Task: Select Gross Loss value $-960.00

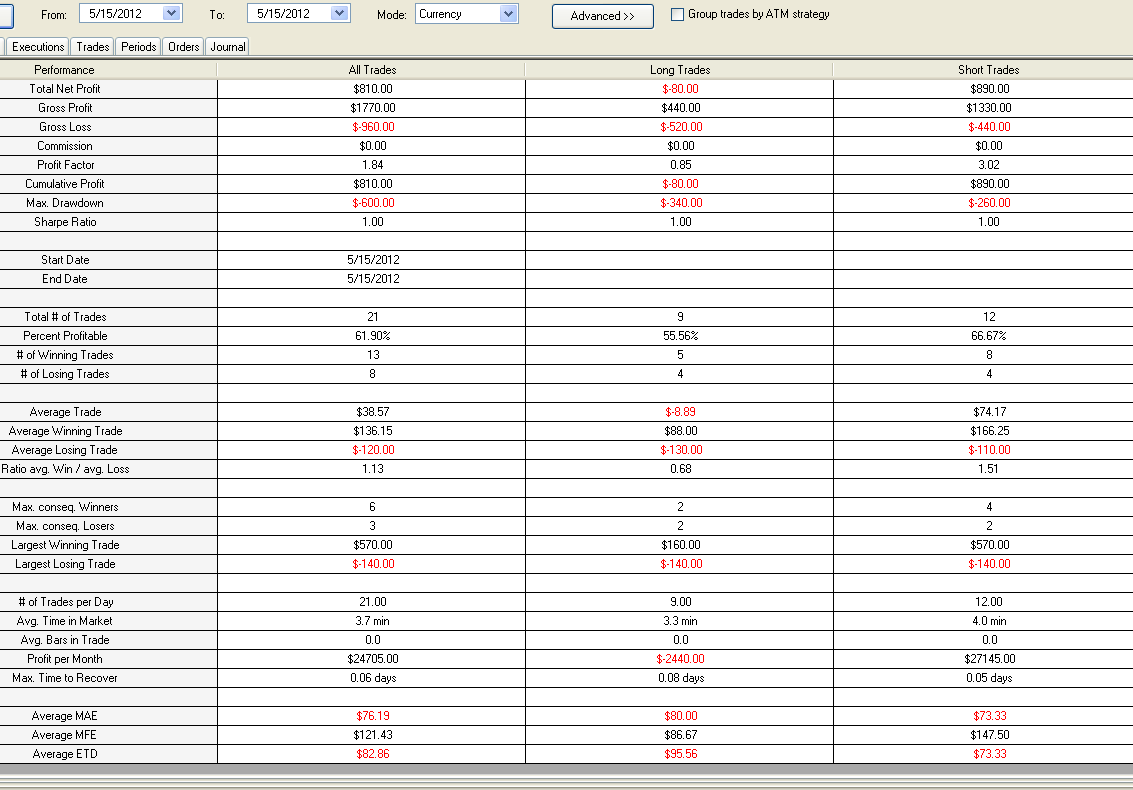Action: point(373,127)
